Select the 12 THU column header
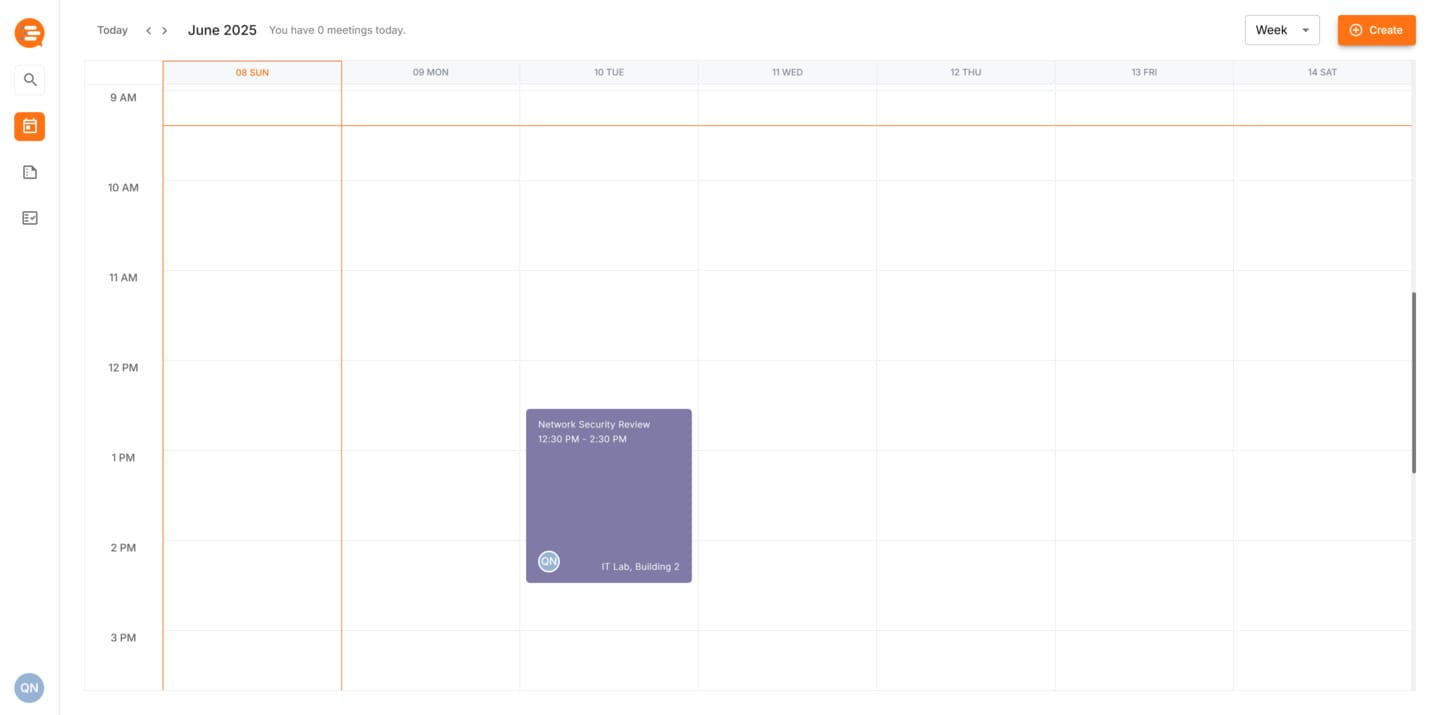1440x715 pixels. tap(965, 73)
